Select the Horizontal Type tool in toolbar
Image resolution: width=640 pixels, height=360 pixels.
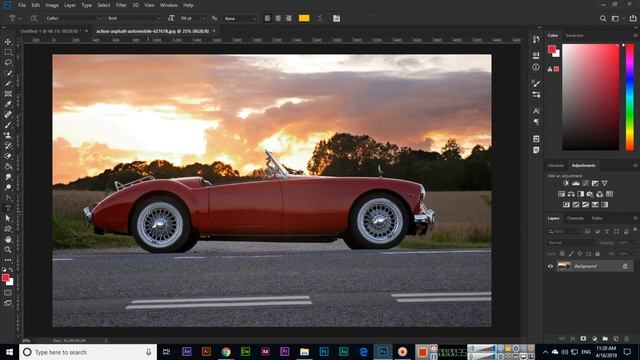(8, 208)
